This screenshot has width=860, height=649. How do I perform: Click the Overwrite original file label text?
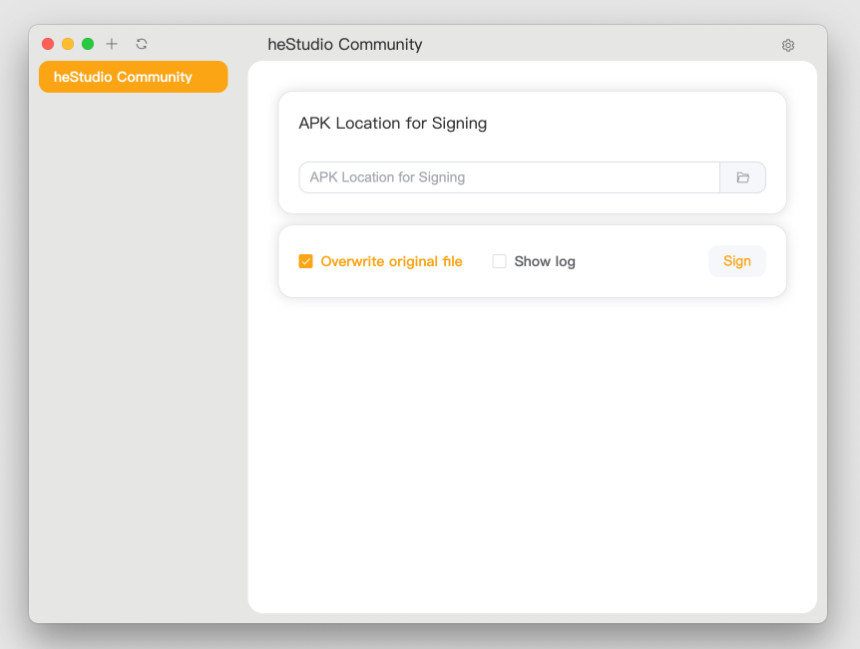[x=391, y=262]
